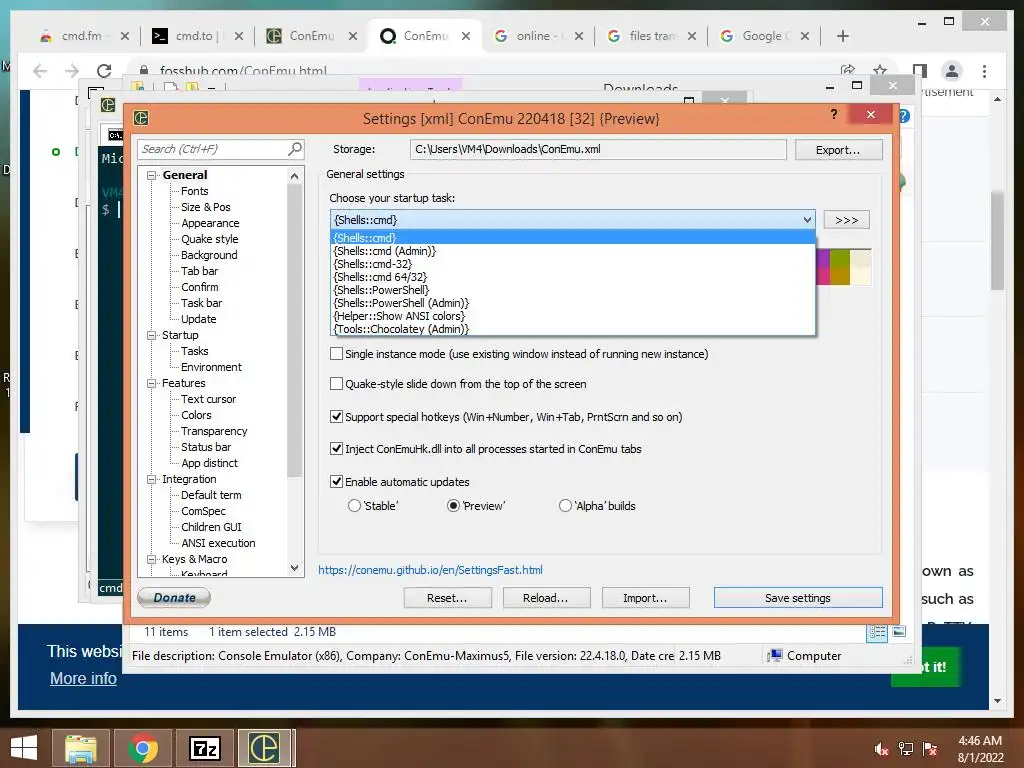
Task: Go back in Chrome
Action: pos(40,71)
